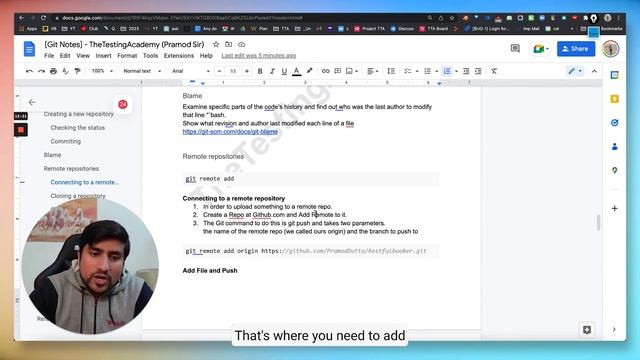
Task: Open the Help menu
Action: (206, 56)
